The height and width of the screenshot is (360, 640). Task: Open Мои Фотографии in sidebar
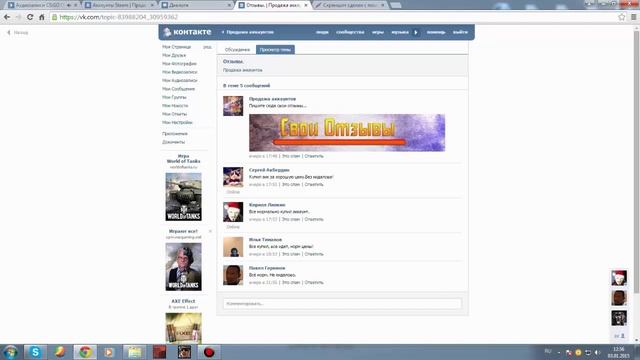[179, 64]
